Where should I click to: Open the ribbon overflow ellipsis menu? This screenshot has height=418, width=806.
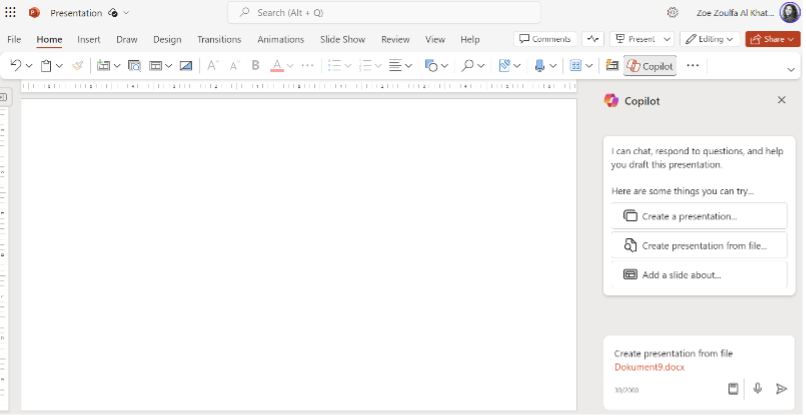click(x=693, y=65)
